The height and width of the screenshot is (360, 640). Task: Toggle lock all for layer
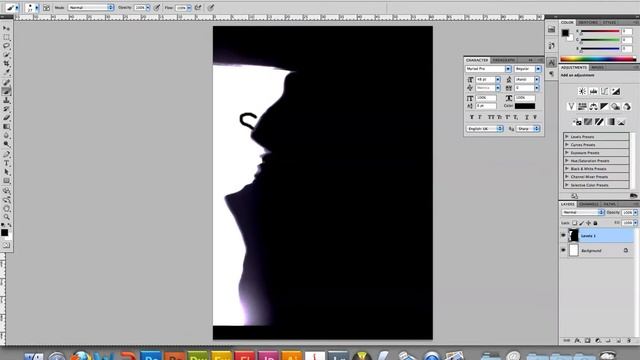click(595, 223)
